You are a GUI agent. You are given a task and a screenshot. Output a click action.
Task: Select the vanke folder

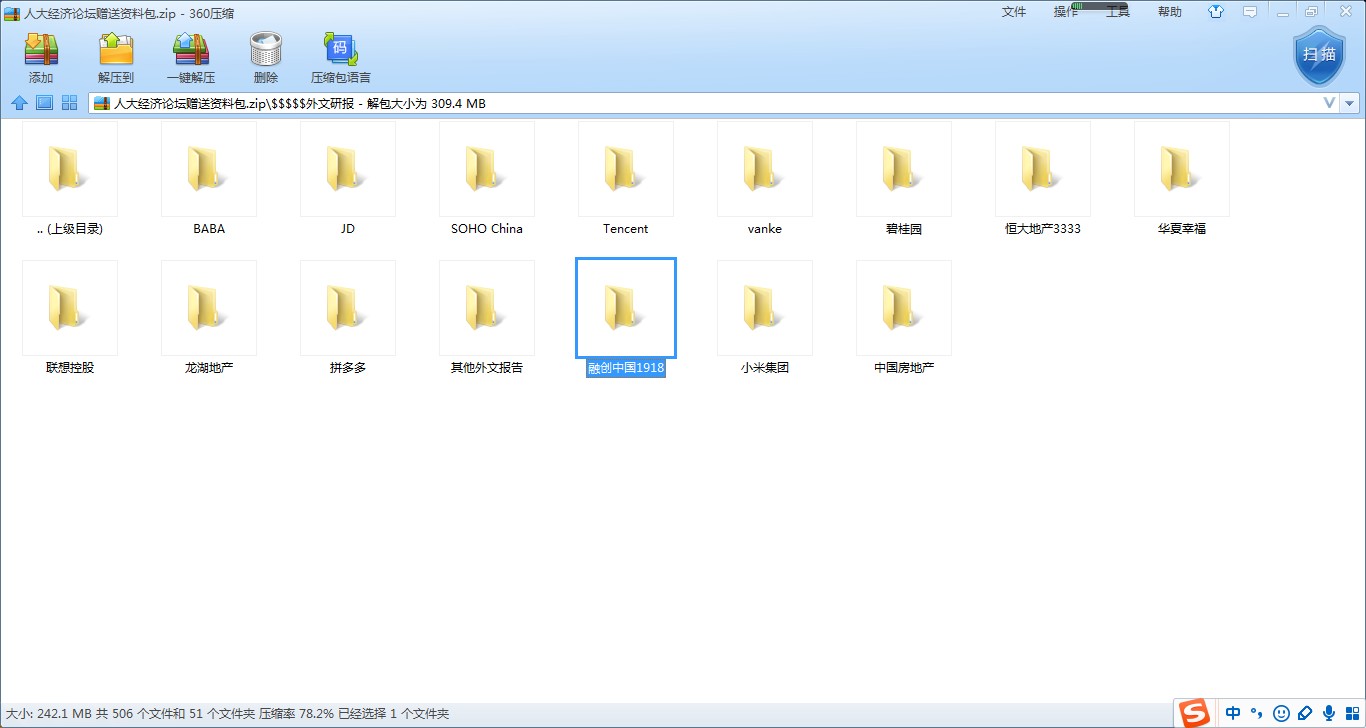coord(764,180)
